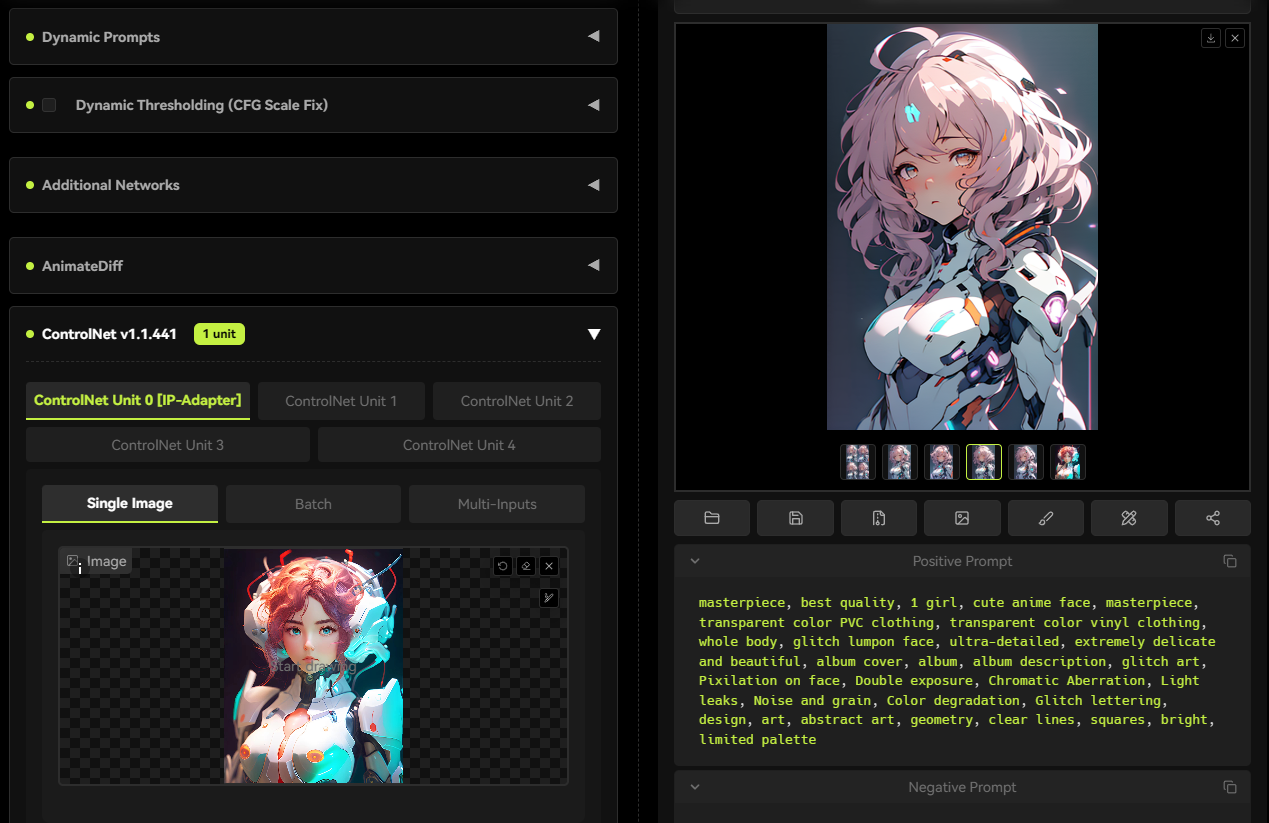This screenshot has height=823, width=1269.
Task: Switch to ControlNet Unit 4 tab
Action: tap(459, 445)
